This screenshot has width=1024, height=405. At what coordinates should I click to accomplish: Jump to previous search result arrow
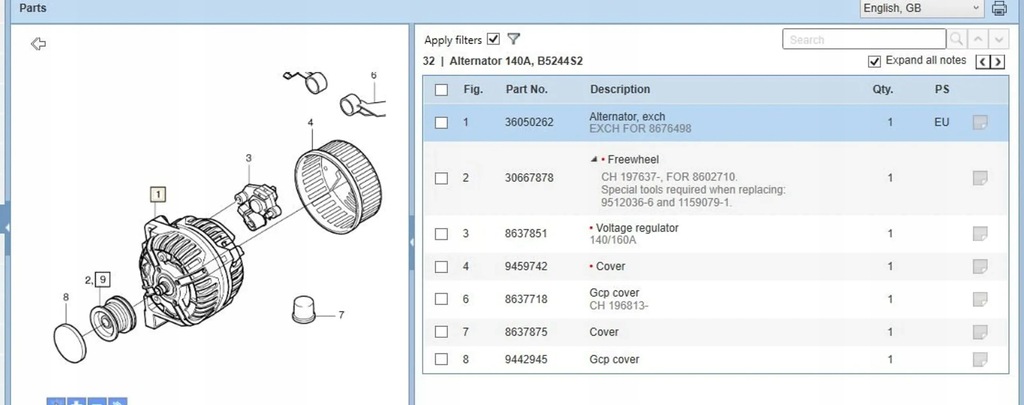tap(978, 39)
